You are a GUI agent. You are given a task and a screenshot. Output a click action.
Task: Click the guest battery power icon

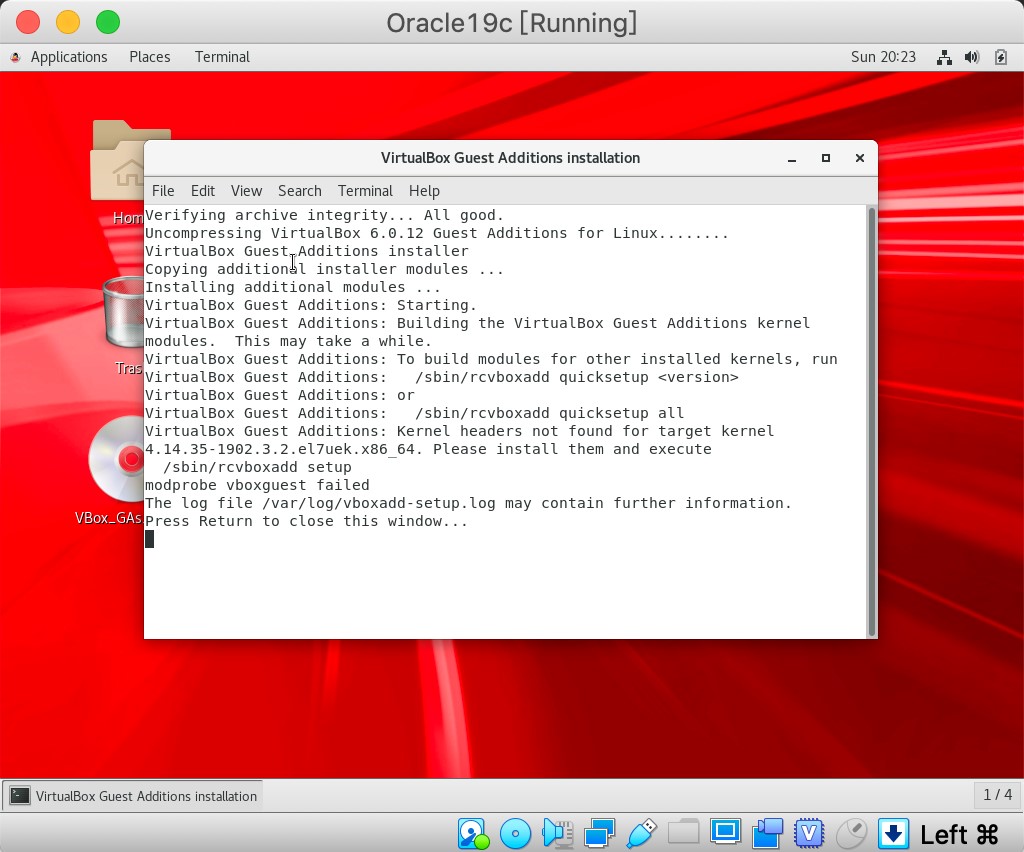[x=1000, y=57]
